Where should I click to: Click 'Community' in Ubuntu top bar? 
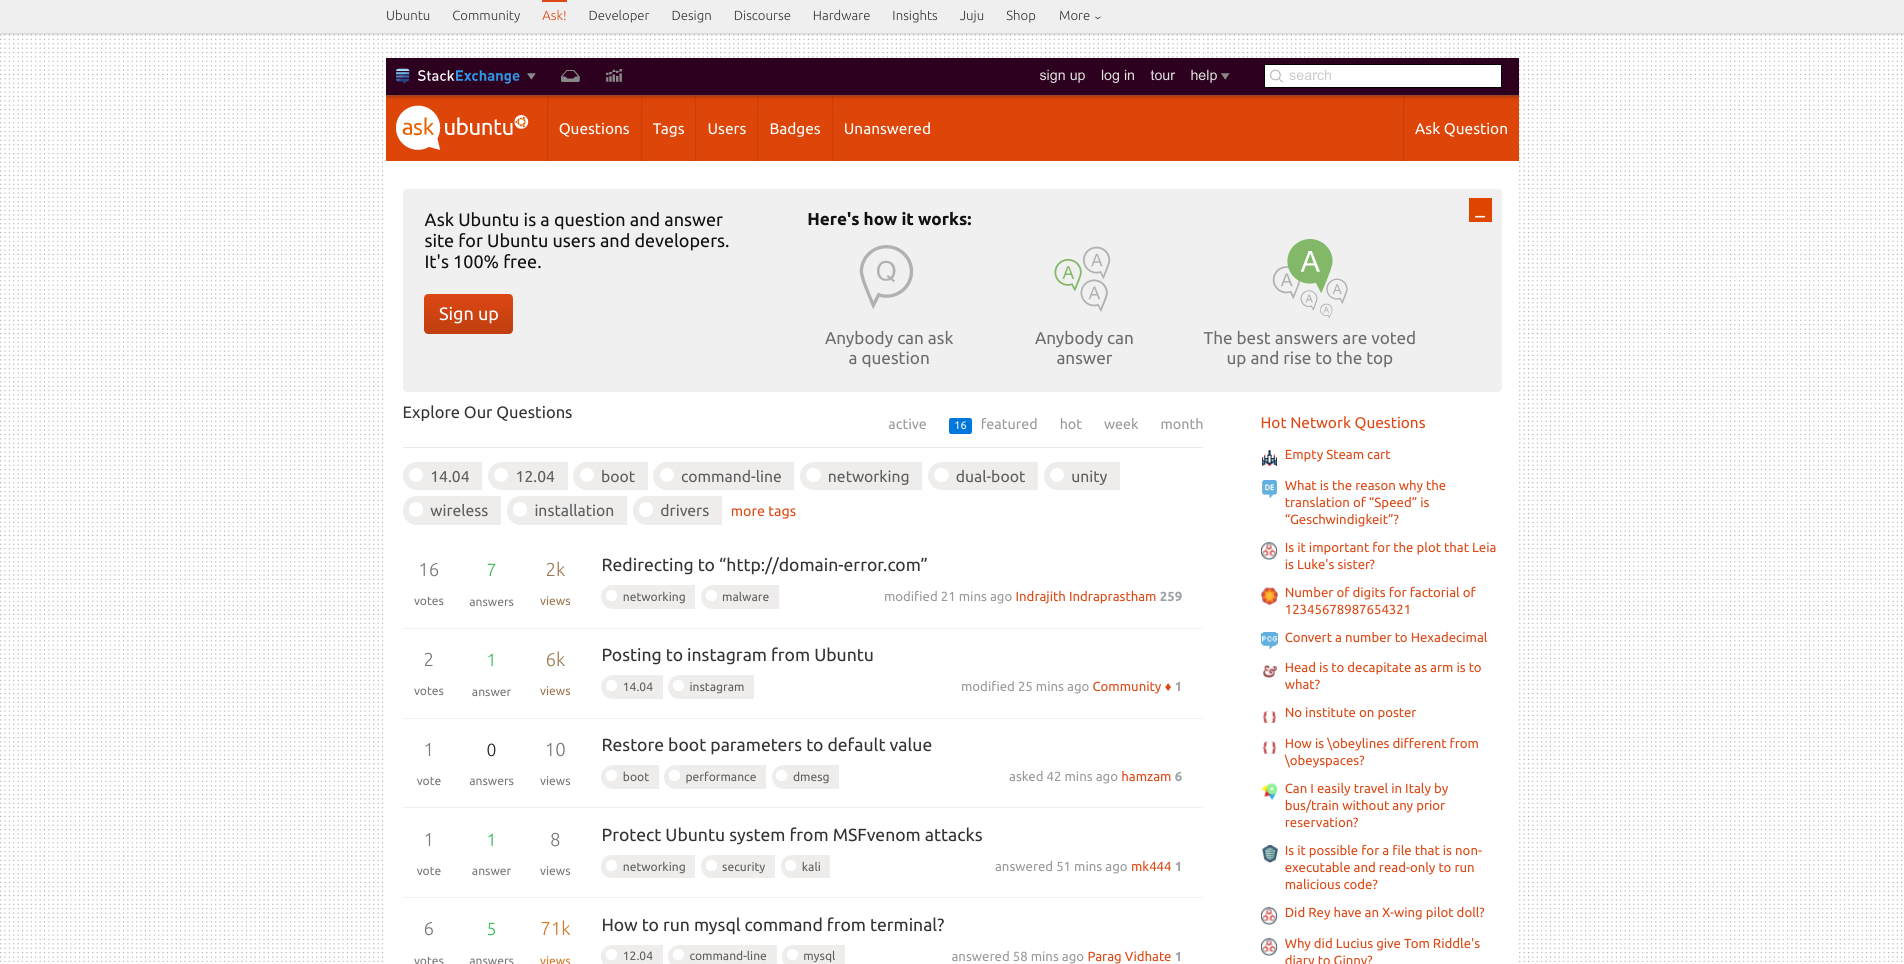[x=486, y=16]
